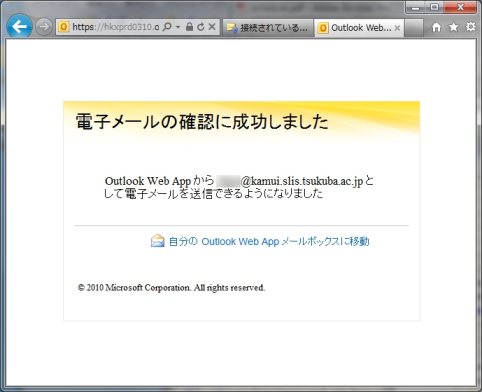Click the browser forward arrow button
The image size is (482, 392).
pos(44,27)
